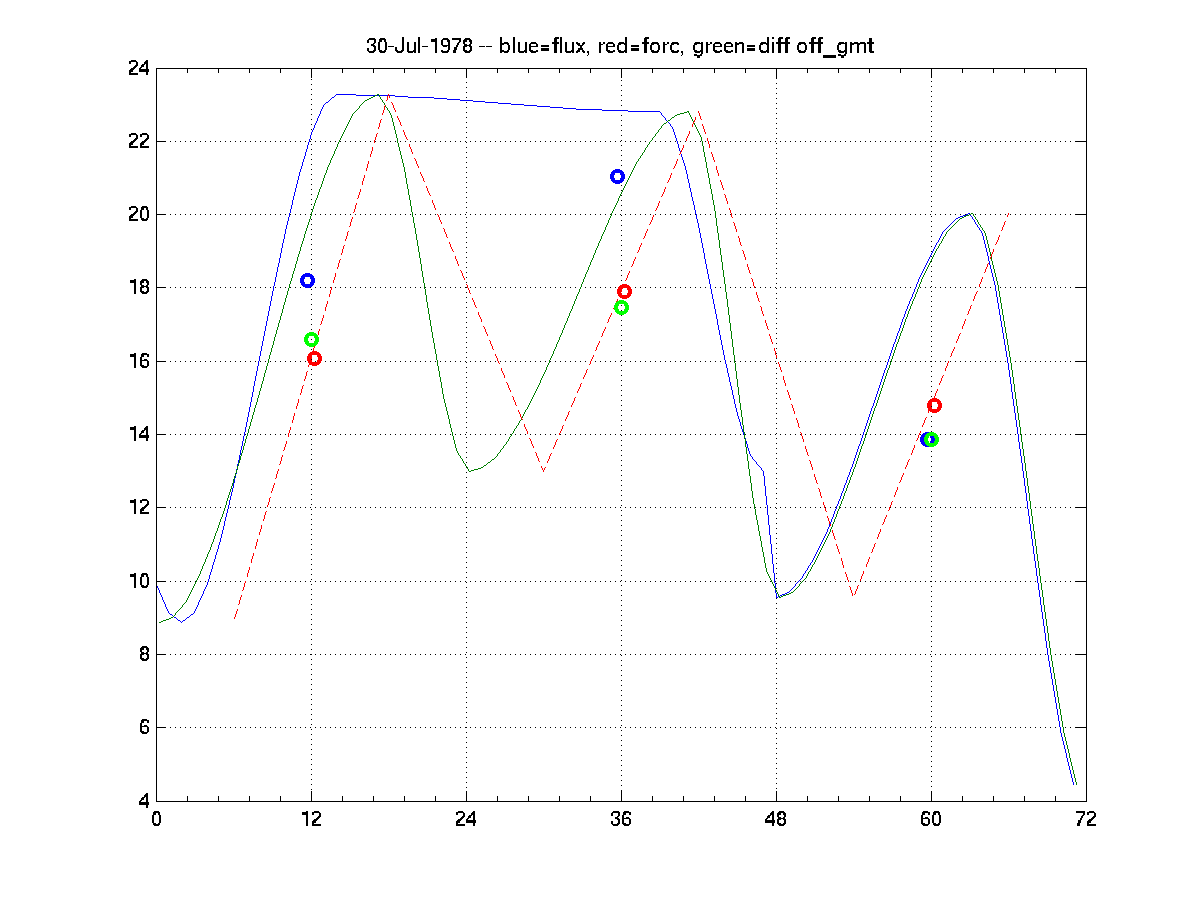
Task: Click the green curve's minimum near x=24
Action: click(468, 471)
